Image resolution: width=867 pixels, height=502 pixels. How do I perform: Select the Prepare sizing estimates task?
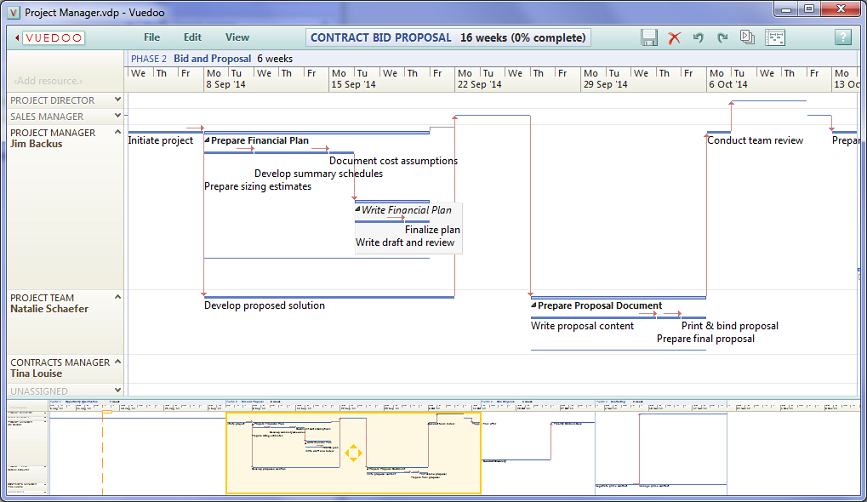258,187
